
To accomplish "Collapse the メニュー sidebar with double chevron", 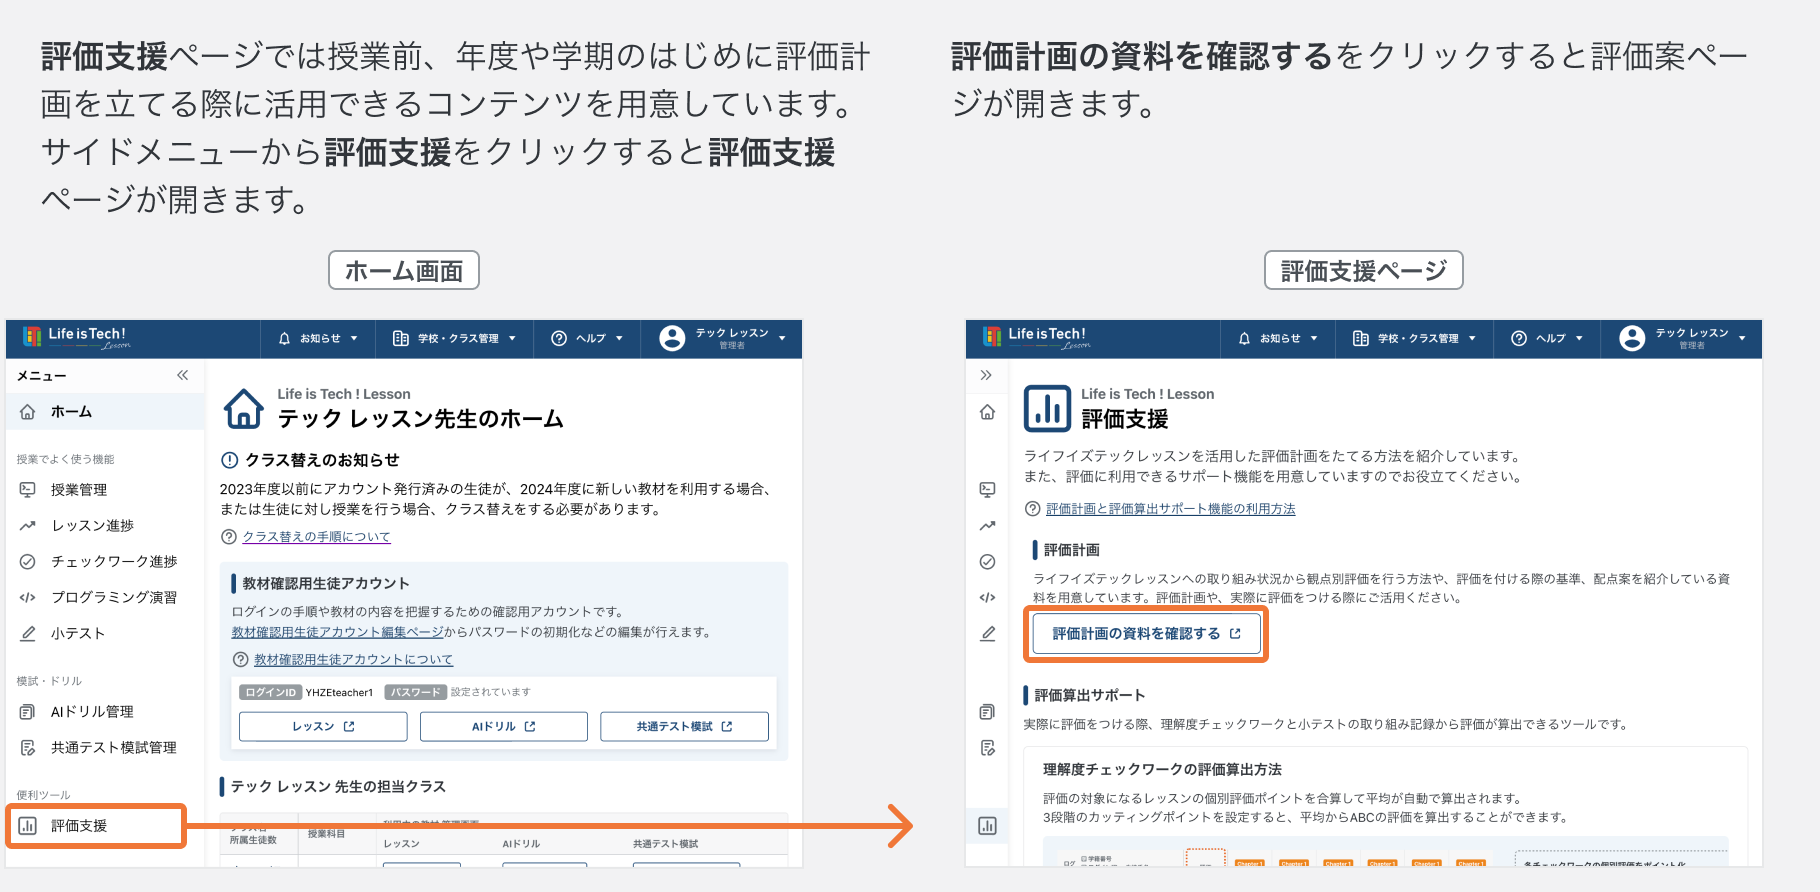I will coord(182,375).
